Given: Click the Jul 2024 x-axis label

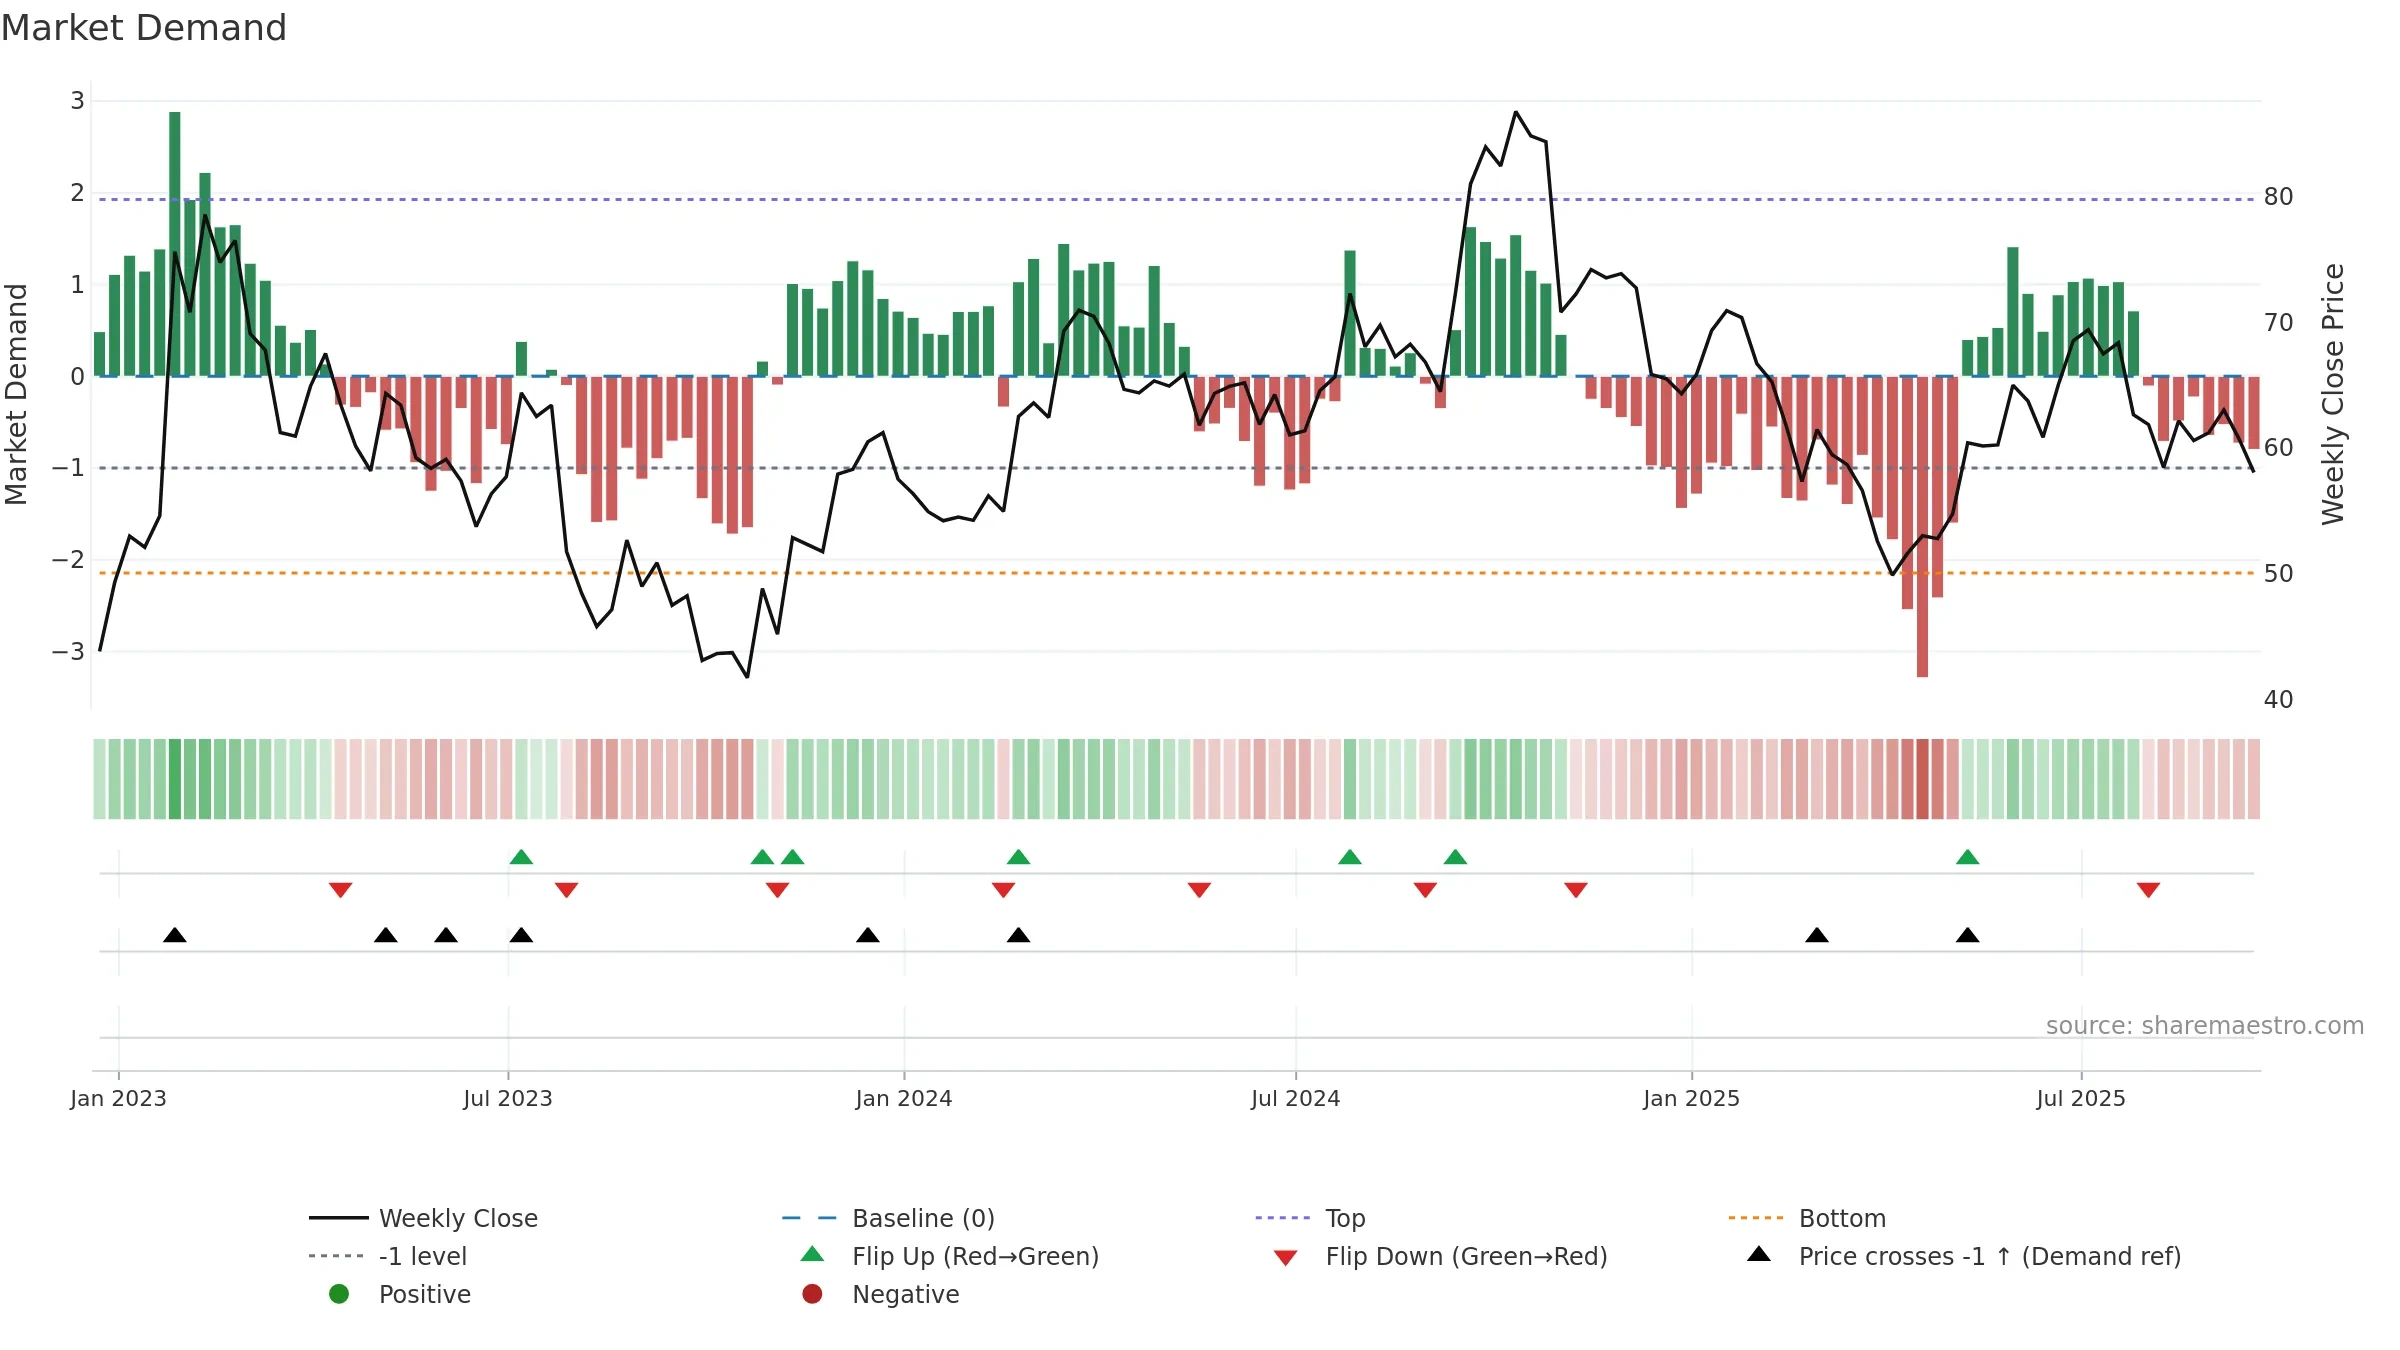Looking at the screenshot, I should [x=1296, y=1098].
